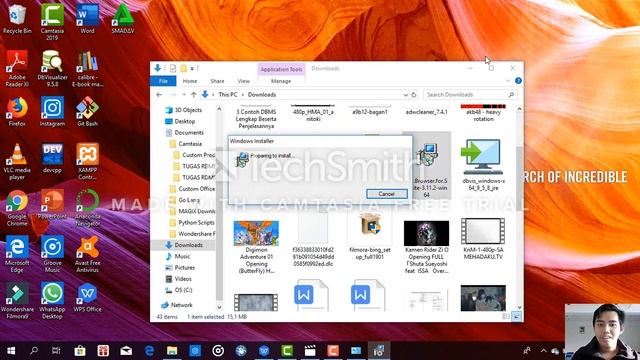Launch Wondershare Filmora9 shortcut

tap(17, 301)
